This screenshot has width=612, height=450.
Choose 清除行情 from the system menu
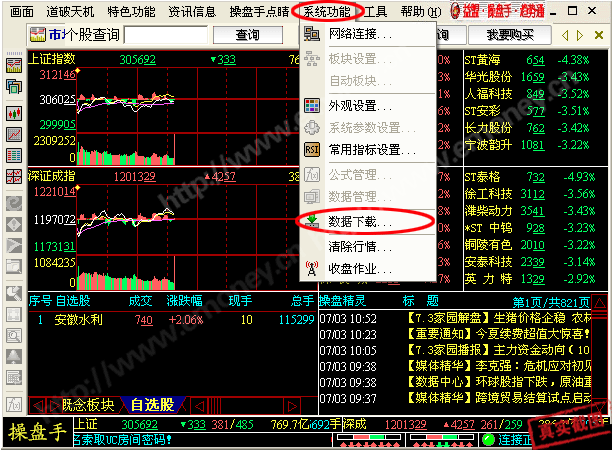point(360,246)
